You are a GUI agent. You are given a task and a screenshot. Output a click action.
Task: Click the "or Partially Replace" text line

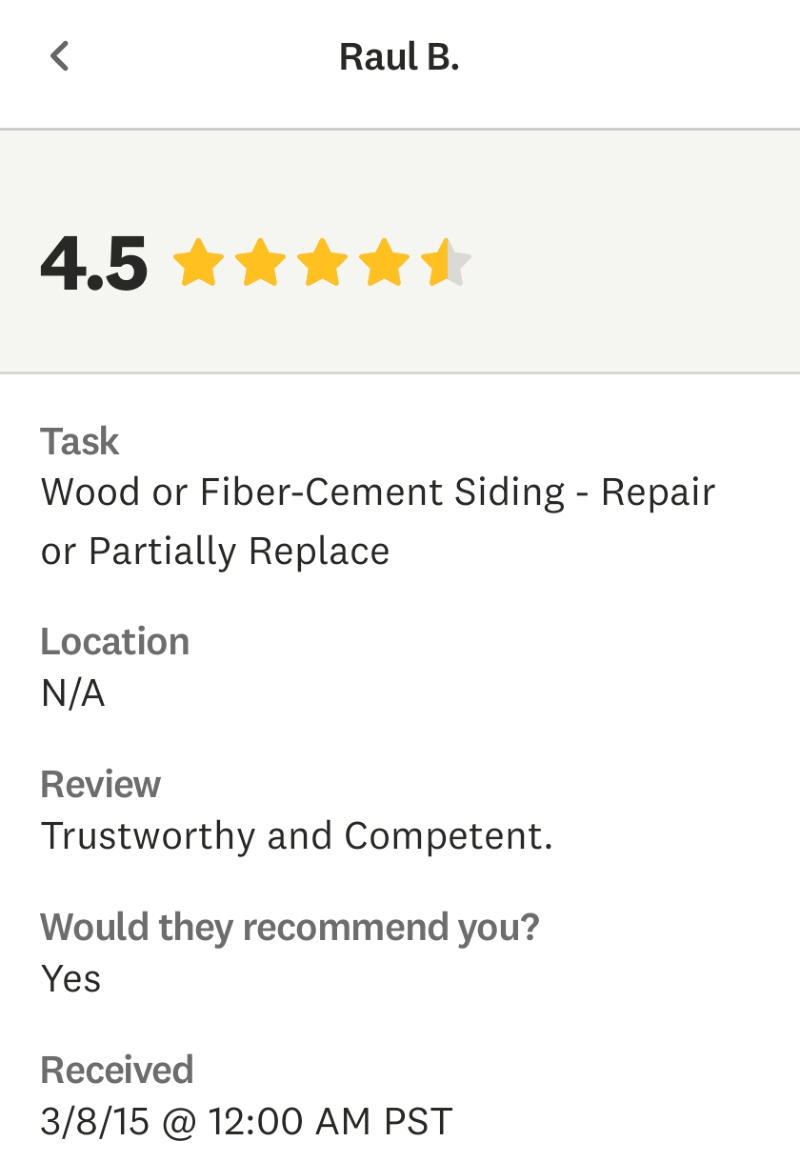215,551
